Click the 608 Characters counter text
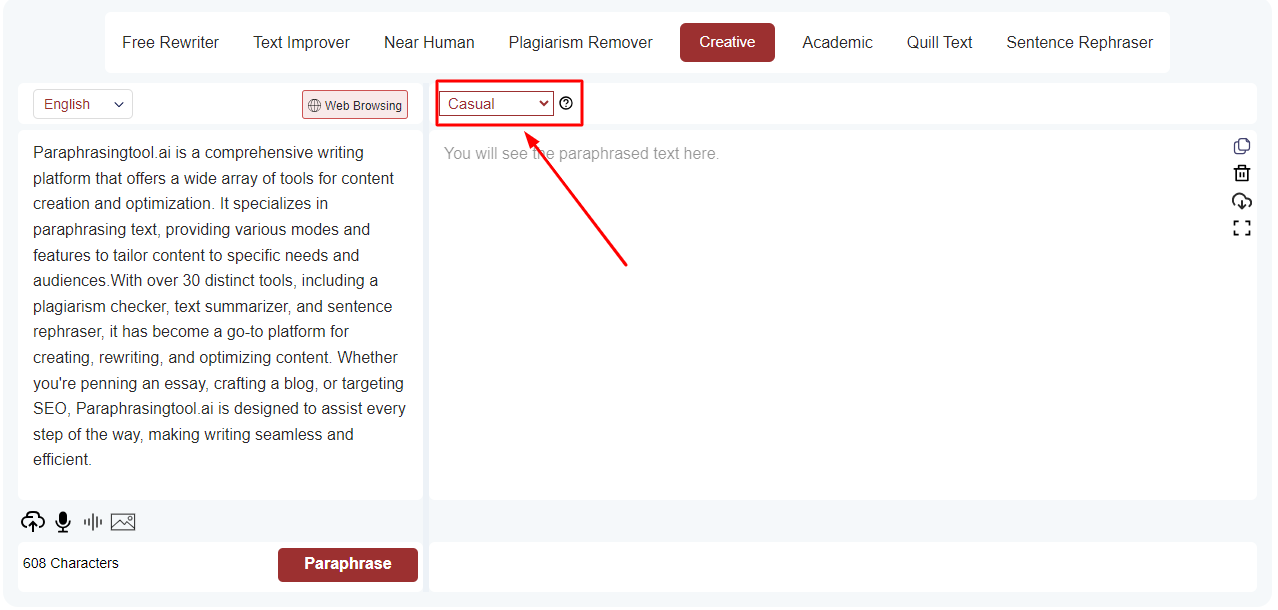The width and height of the screenshot is (1278, 610). [71, 563]
